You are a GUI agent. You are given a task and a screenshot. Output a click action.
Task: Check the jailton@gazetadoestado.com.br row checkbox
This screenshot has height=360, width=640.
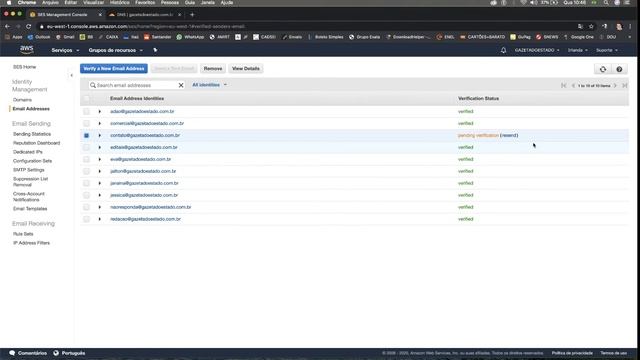[87, 171]
